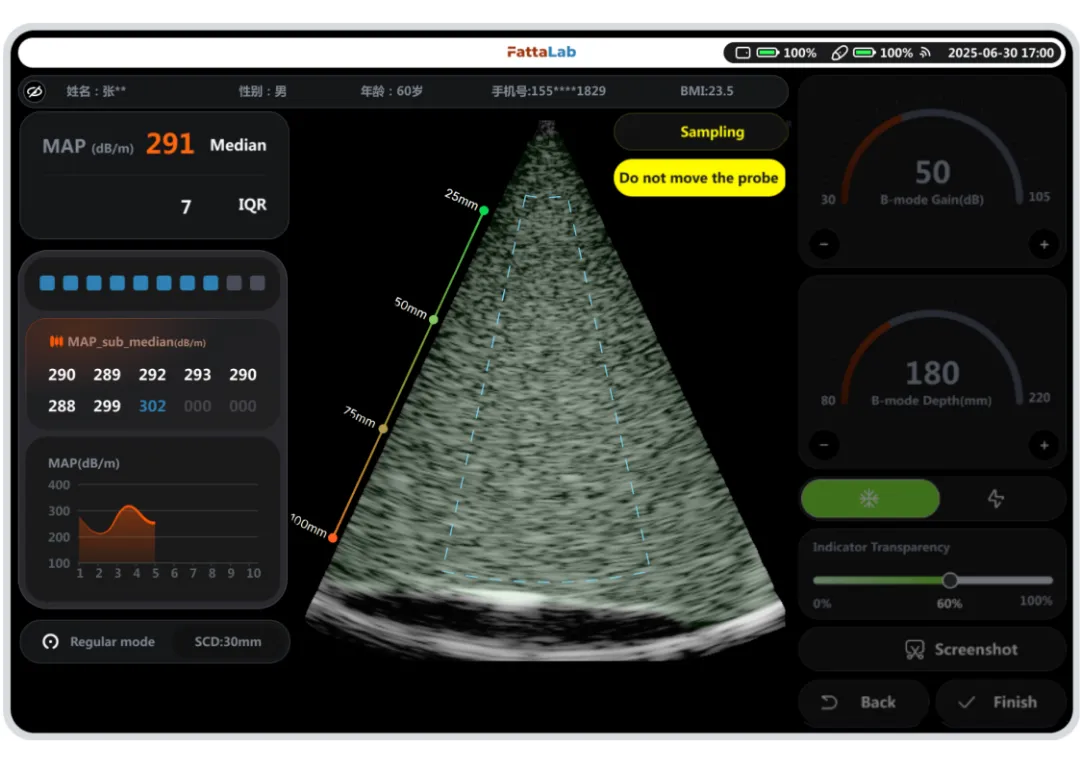Select sub-median value 293
The image size is (1080, 763).
pos(197,375)
